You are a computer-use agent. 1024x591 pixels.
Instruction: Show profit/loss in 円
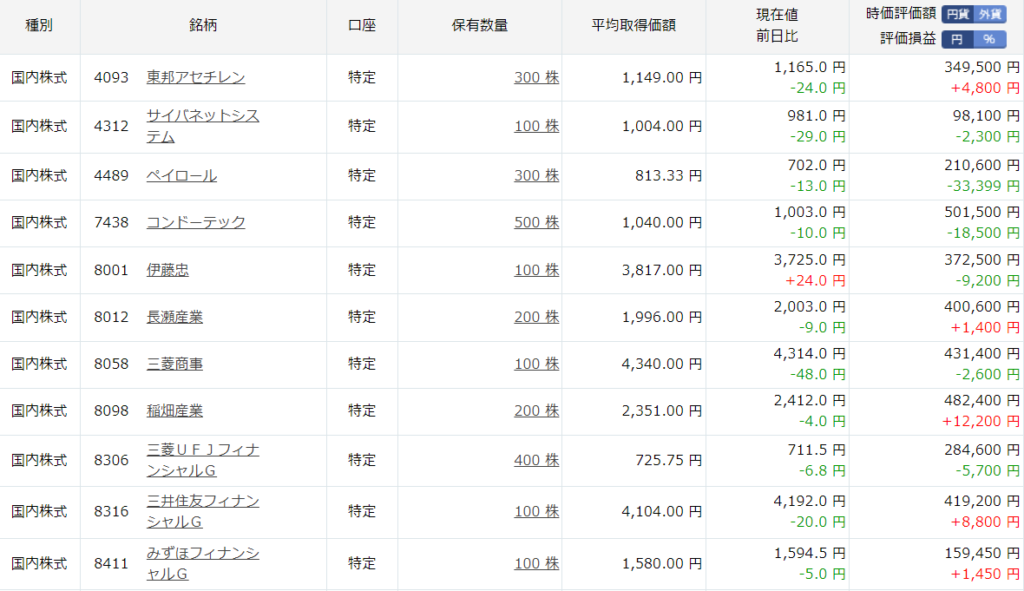(x=957, y=39)
